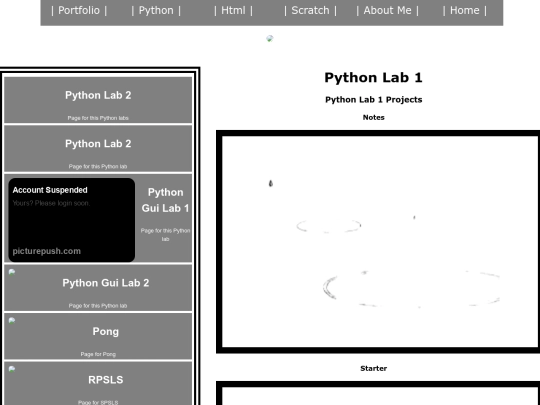540x405 pixels.
Task: Go to the Python nav item
Action: pos(156,10)
